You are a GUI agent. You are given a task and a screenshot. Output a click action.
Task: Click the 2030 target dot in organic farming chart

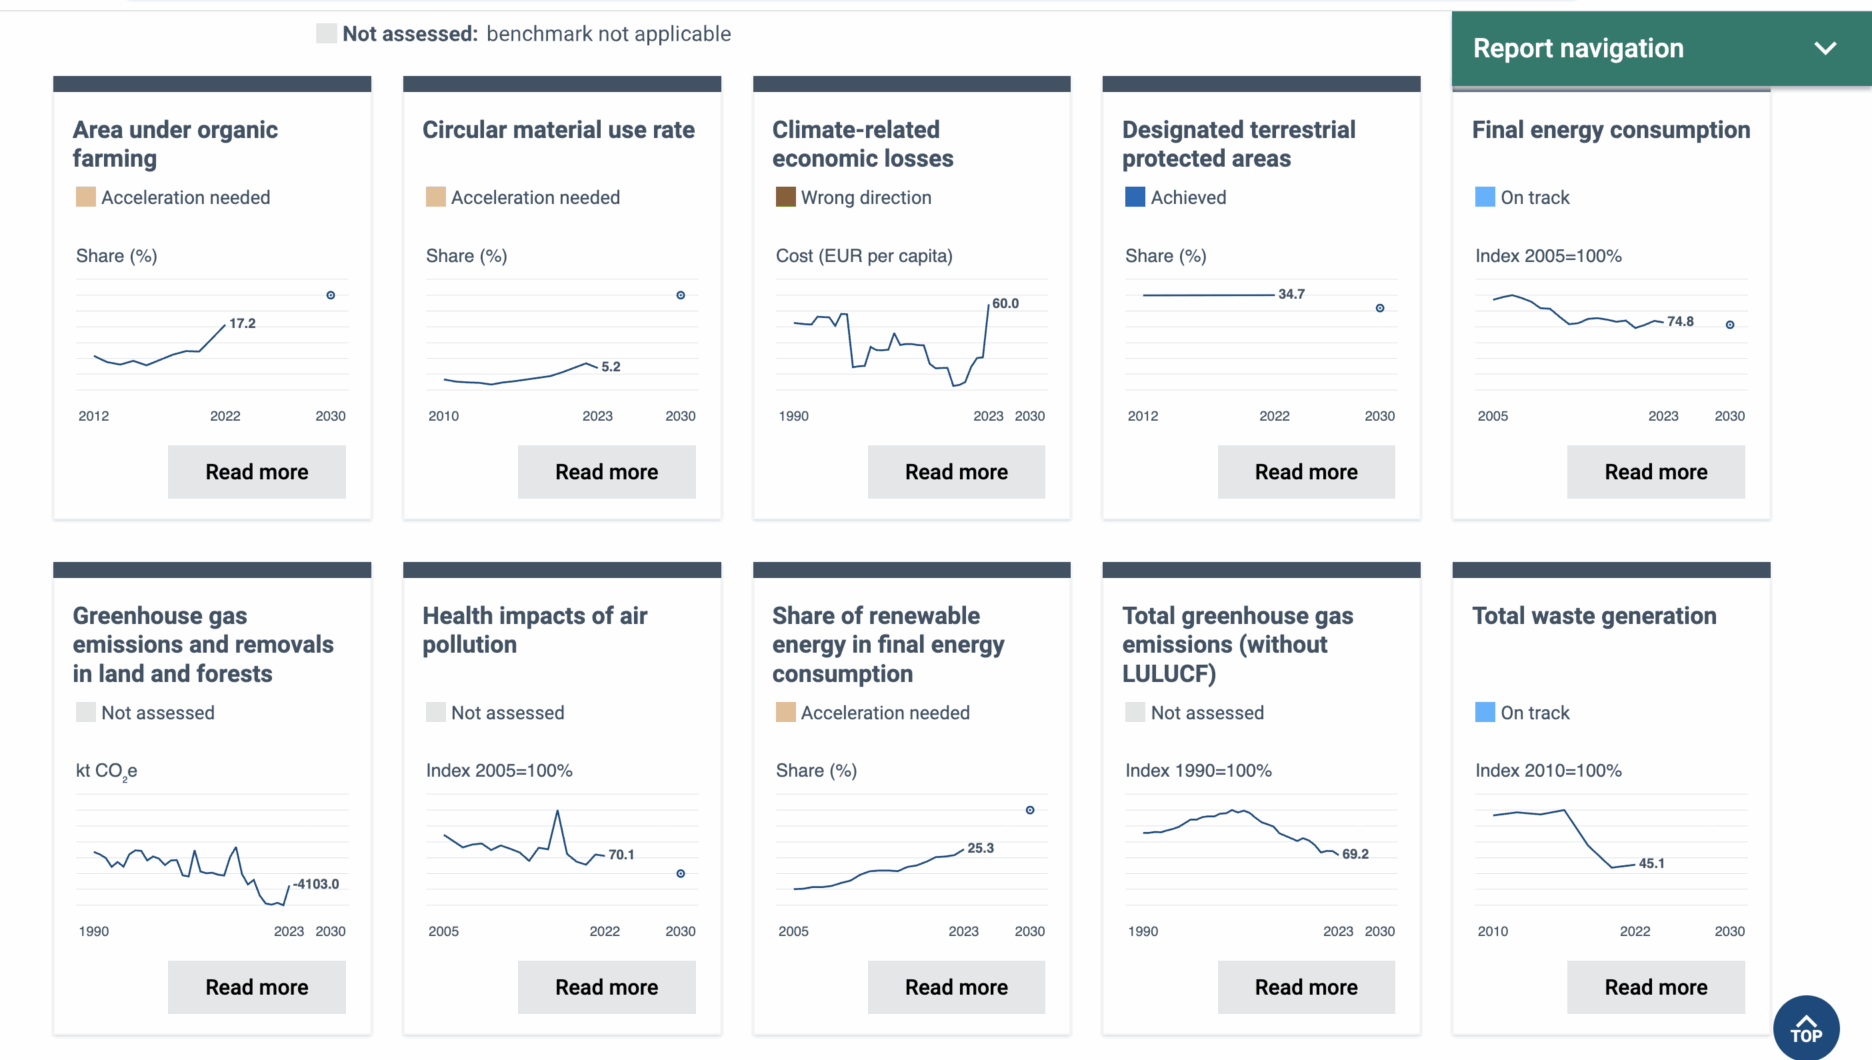[x=331, y=295]
